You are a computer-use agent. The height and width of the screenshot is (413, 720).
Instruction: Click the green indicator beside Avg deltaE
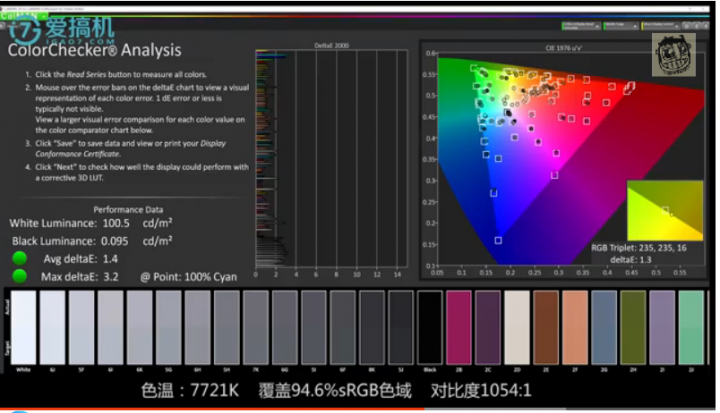(19, 258)
